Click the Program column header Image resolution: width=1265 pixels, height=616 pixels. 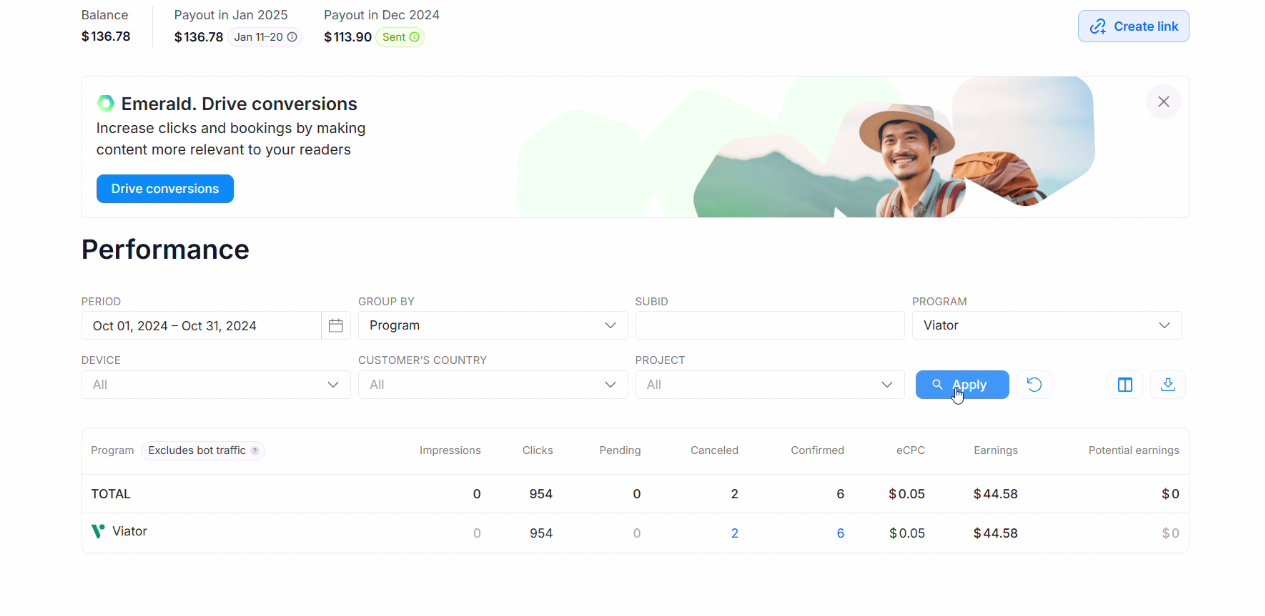(x=112, y=451)
